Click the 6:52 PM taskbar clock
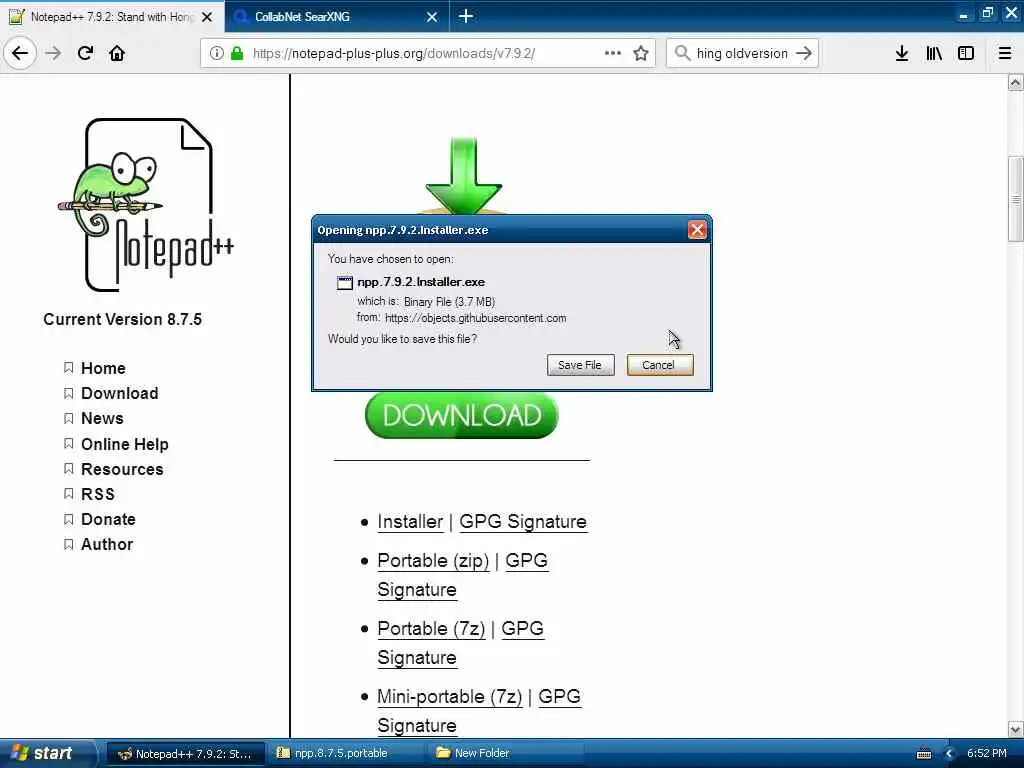Screen dimensions: 1024x768 pos(987,754)
